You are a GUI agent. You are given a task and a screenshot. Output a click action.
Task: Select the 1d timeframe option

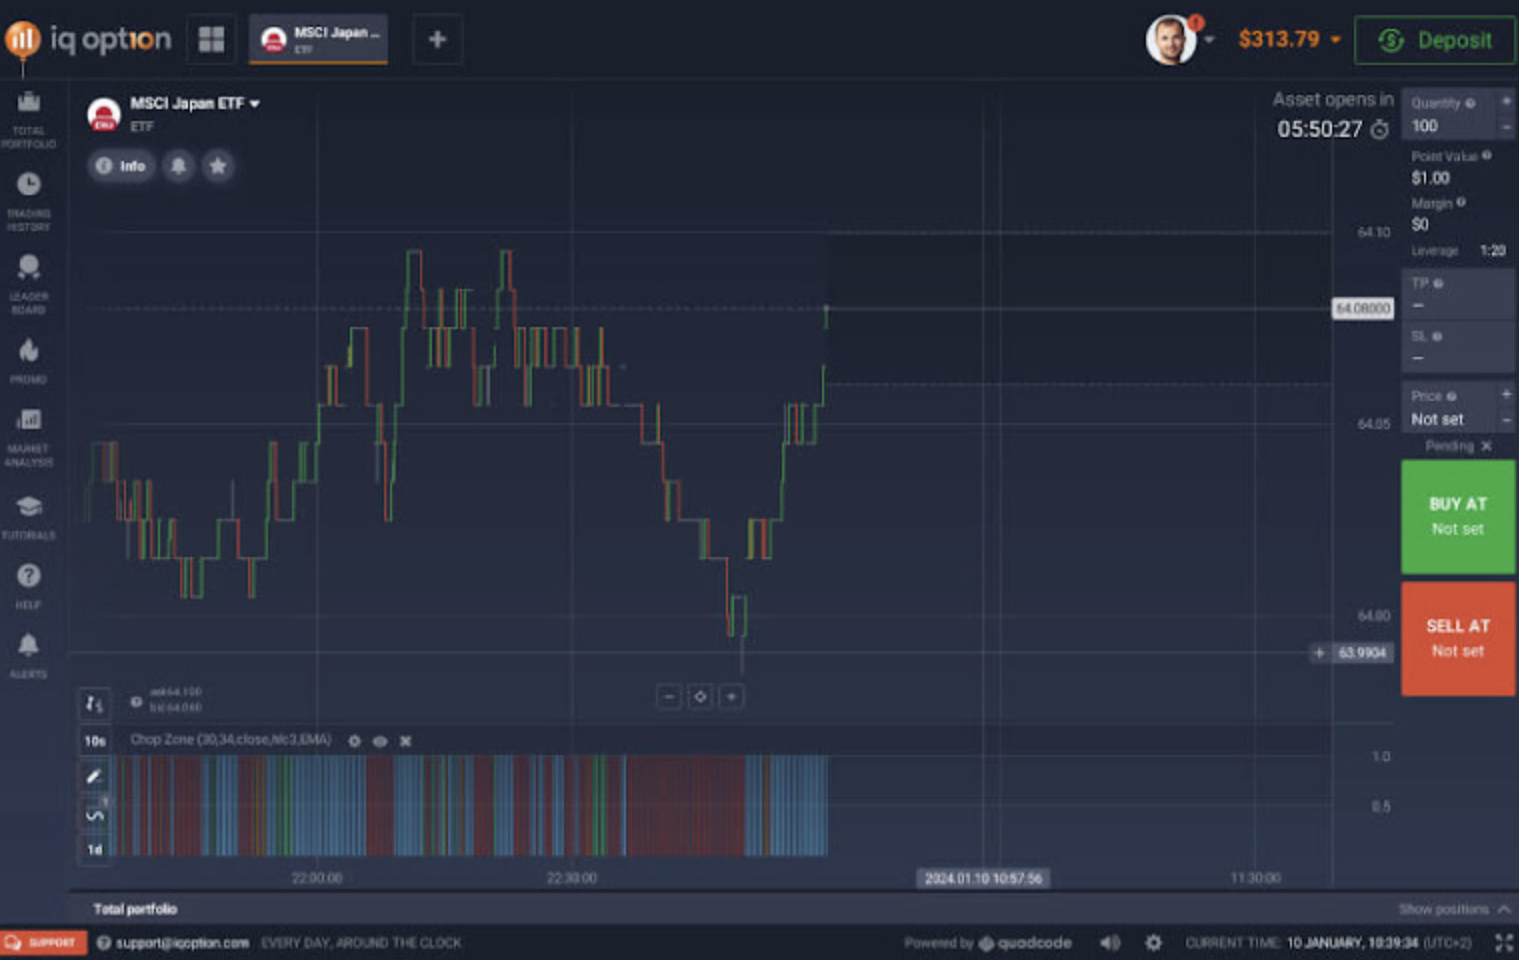coord(94,849)
